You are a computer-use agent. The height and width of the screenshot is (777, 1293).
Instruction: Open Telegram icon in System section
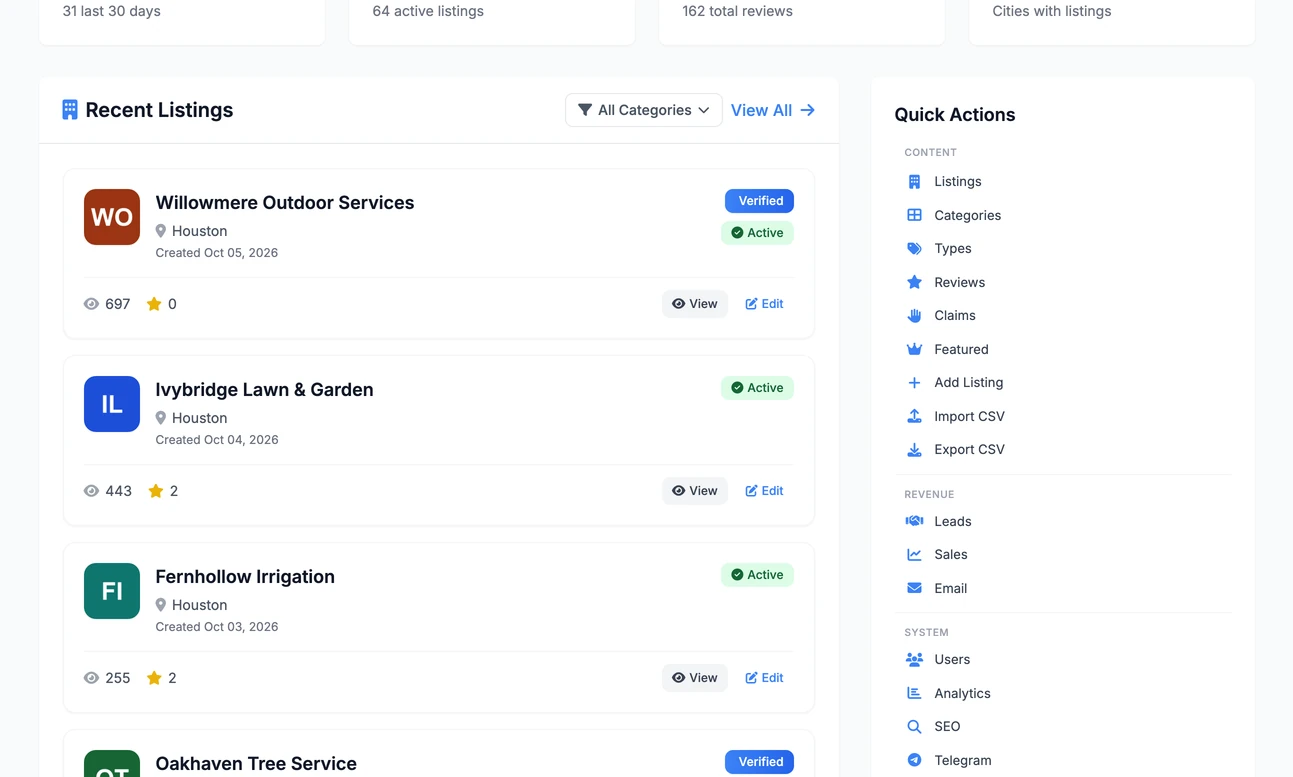914,760
